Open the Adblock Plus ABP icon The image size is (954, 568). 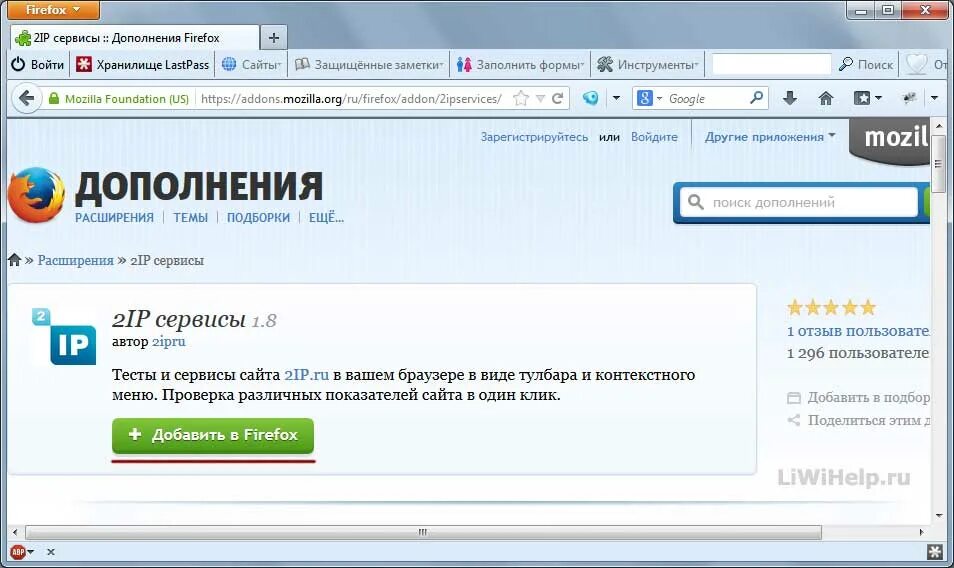pos(18,552)
